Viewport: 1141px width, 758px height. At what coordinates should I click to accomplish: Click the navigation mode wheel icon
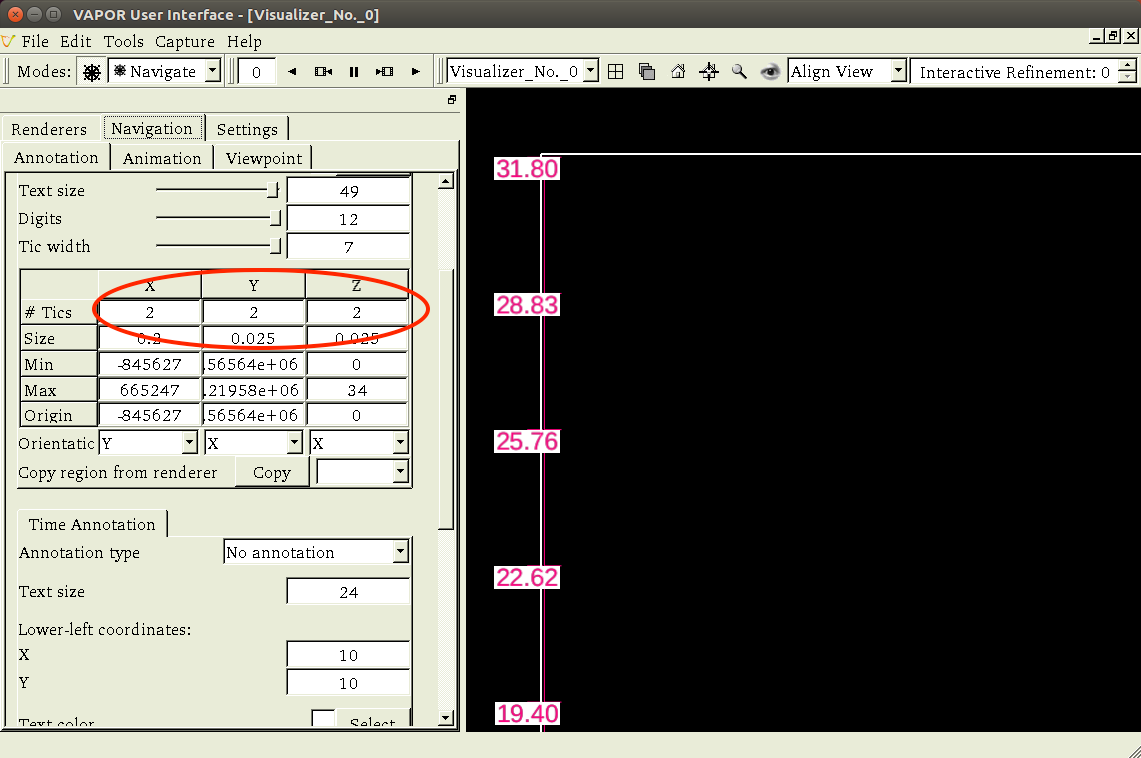tap(92, 72)
